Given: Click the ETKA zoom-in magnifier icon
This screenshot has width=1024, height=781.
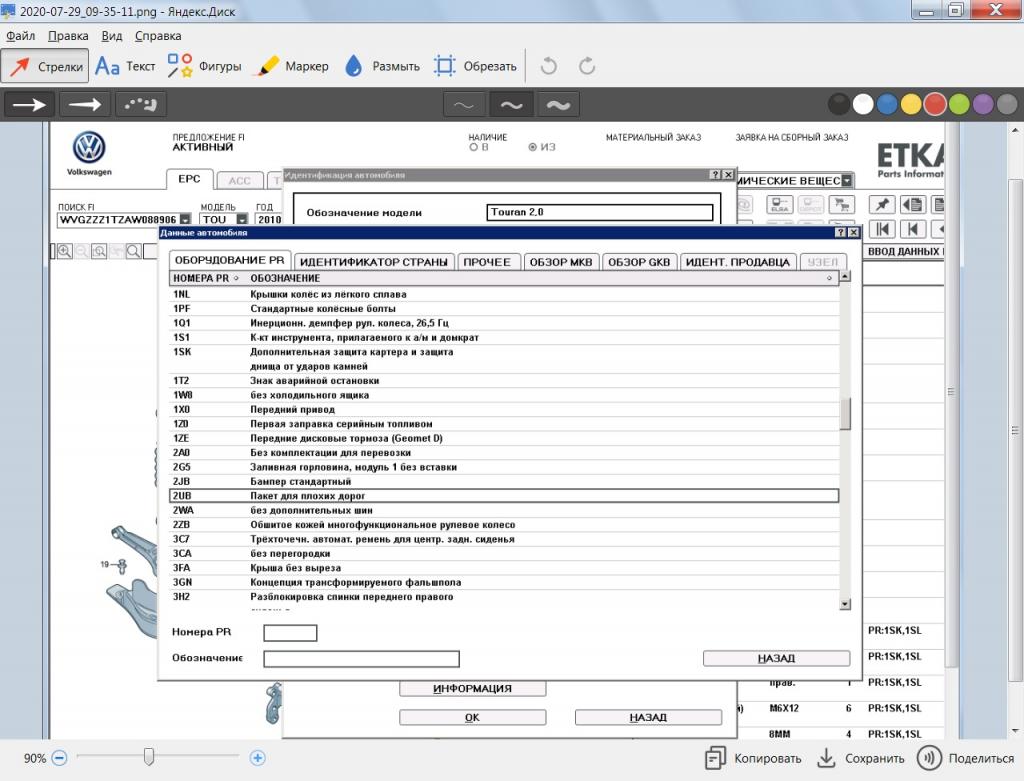Looking at the screenshot, I should [65, 251].
